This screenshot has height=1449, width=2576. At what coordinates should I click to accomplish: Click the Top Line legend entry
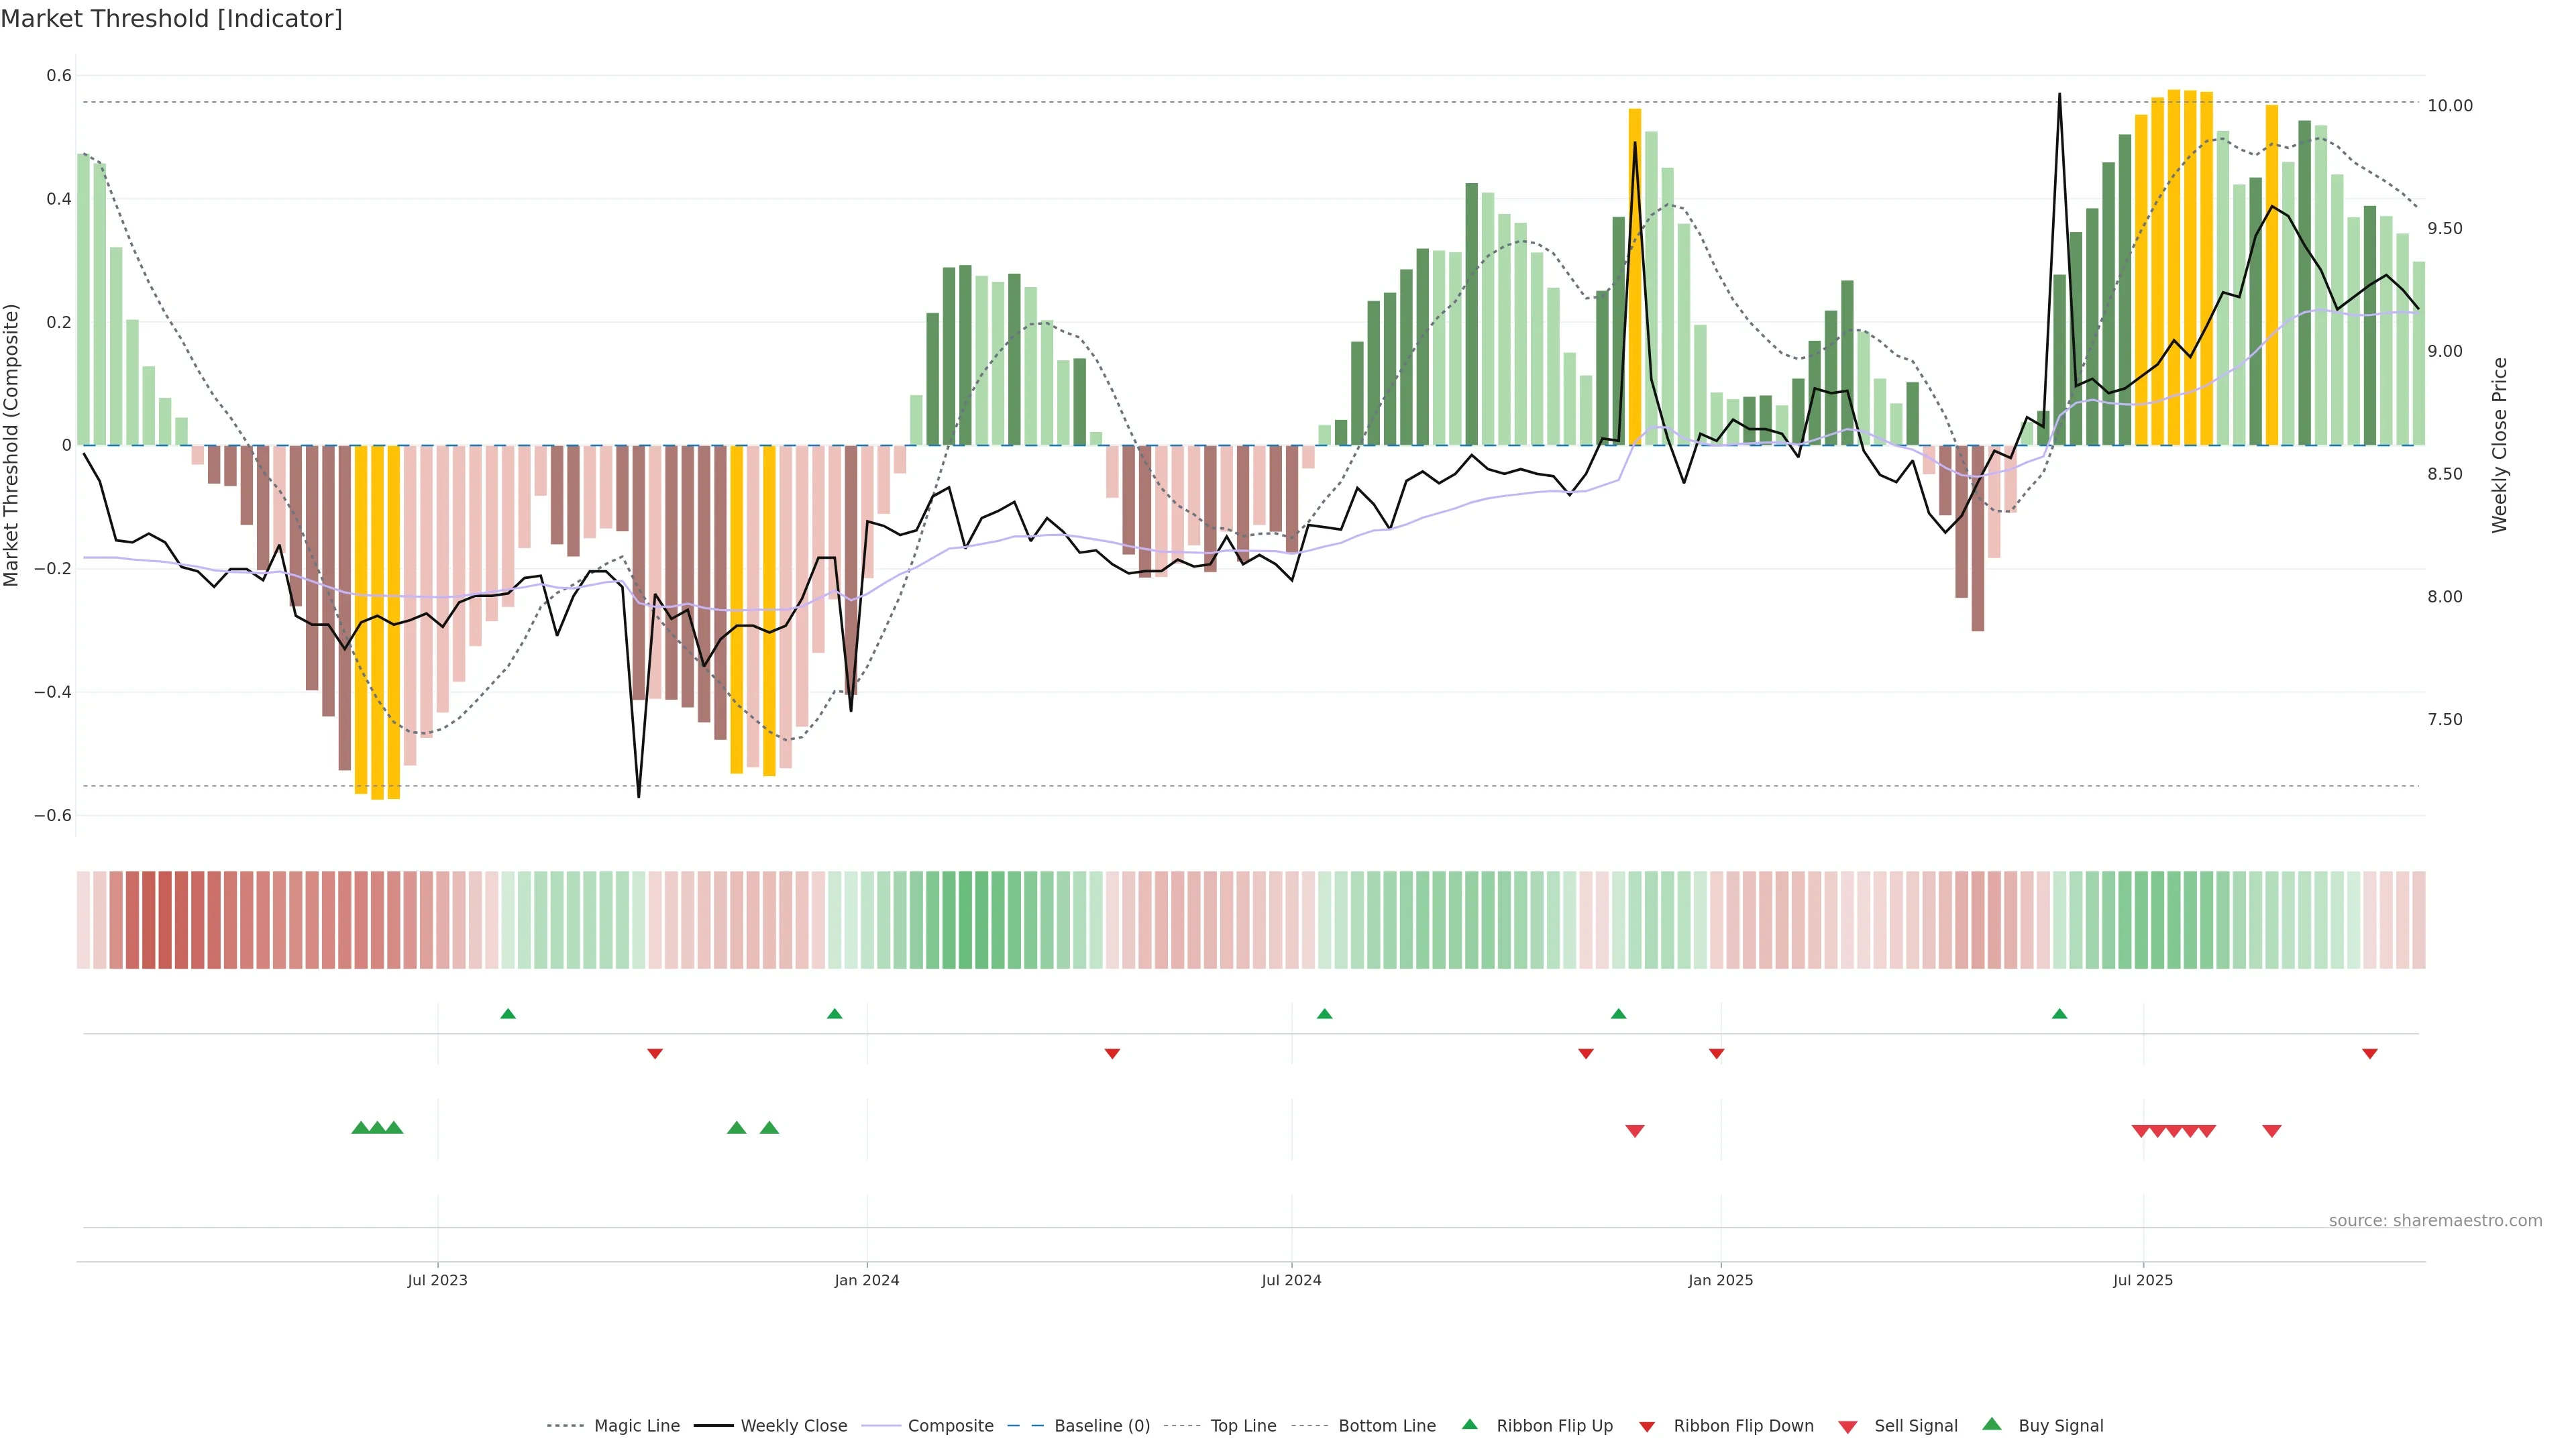point(1242,1426)
